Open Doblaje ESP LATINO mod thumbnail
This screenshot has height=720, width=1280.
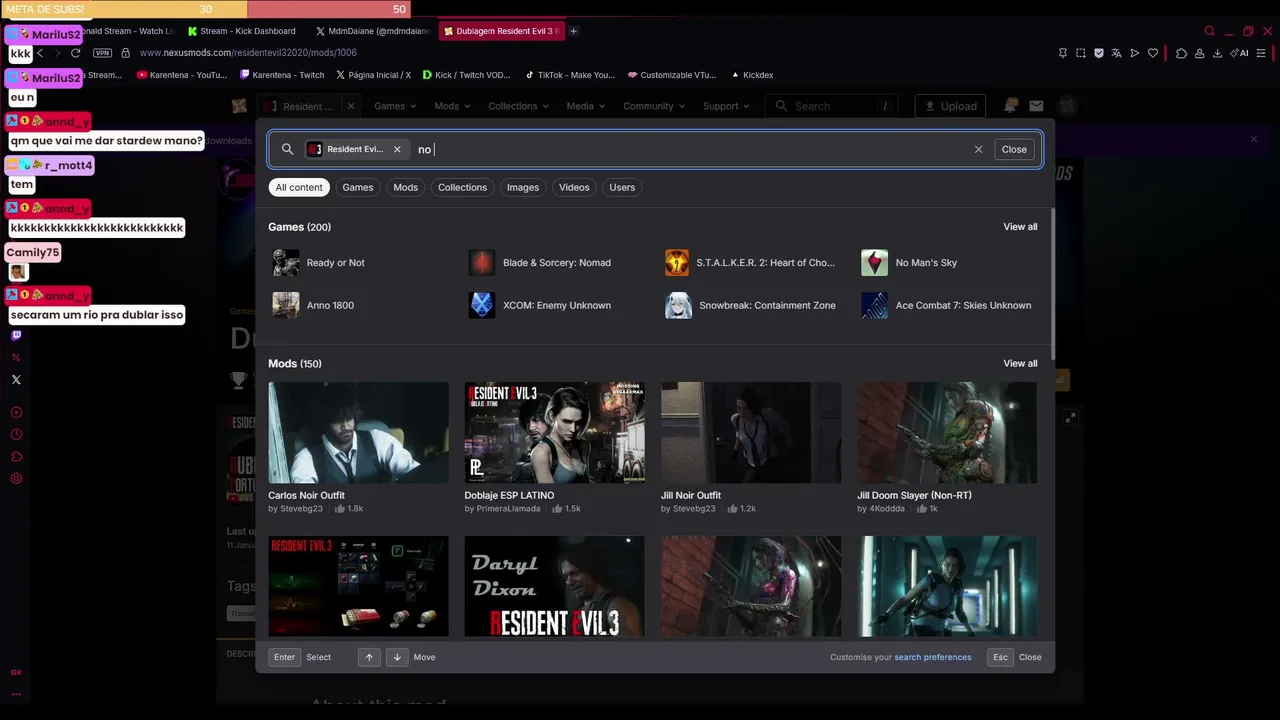coord(554,433)
